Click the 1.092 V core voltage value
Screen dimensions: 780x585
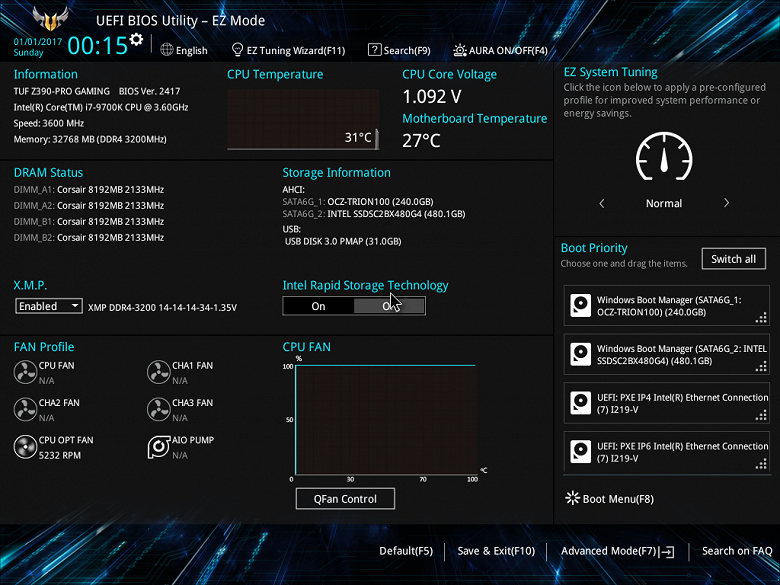tap(432, 97)
